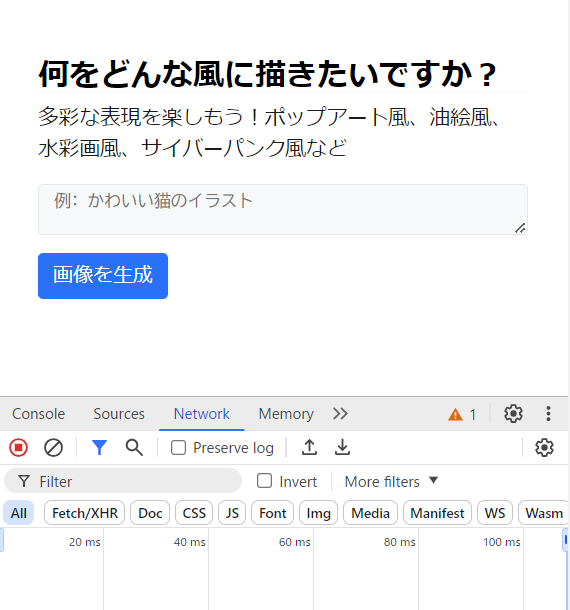
Task: Switch to the Console tab
Action: pyautogui.click(x=39, y=414)
